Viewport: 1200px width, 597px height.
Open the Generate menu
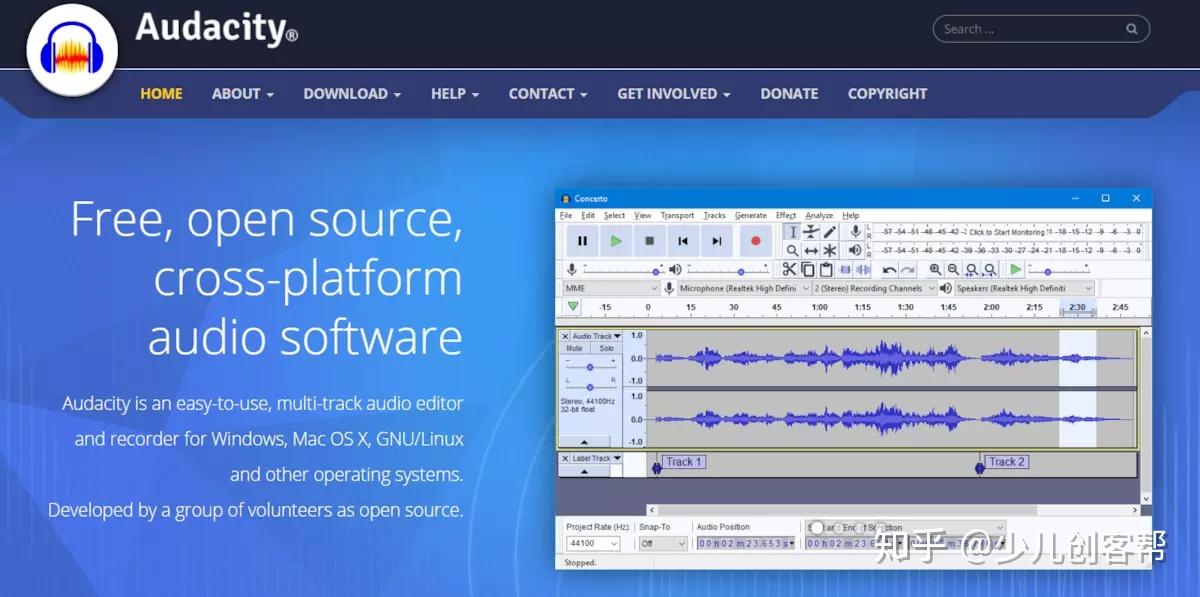pyautogui.click(x=751, y=215)
